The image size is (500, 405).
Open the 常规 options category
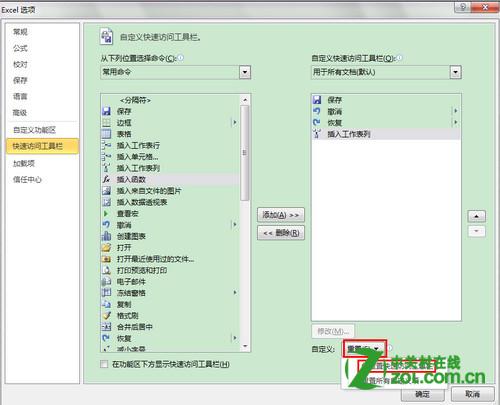click(x=42, y=32)
